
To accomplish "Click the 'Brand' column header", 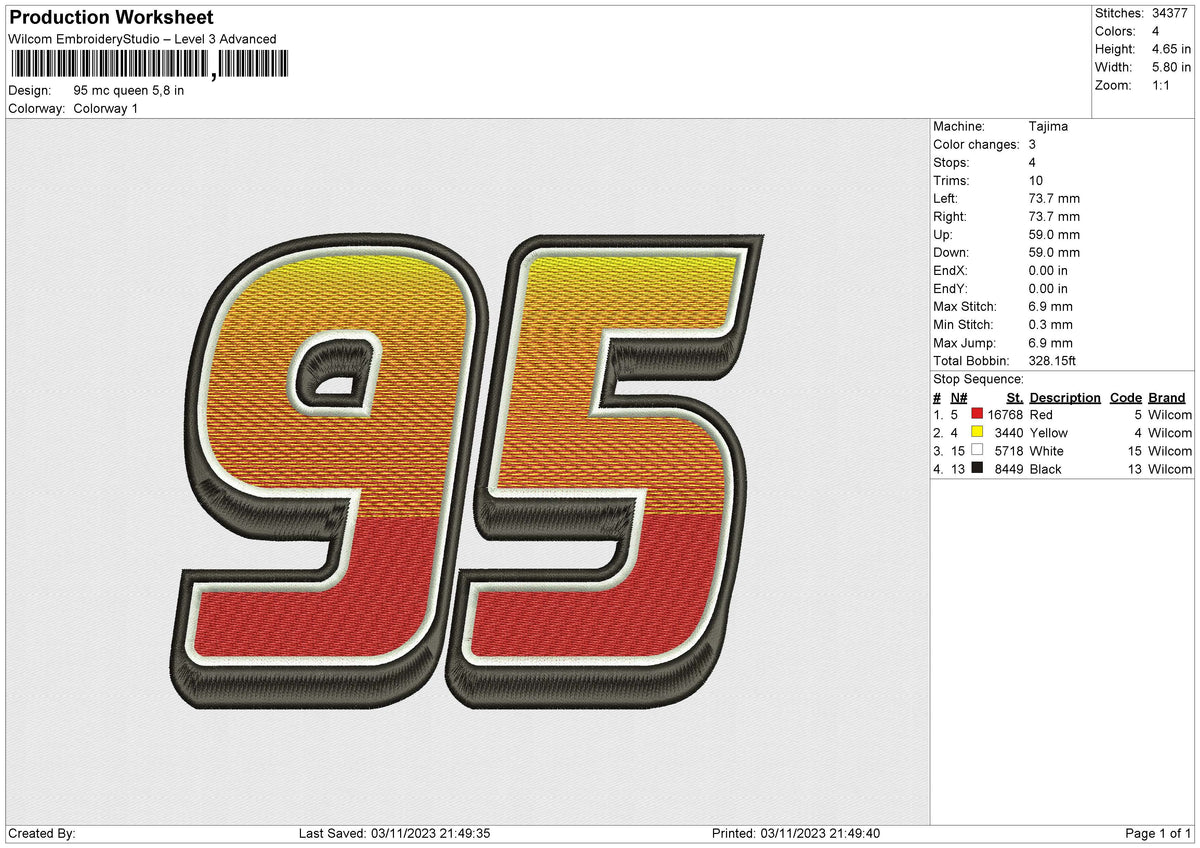I will tap(1167, 397).
